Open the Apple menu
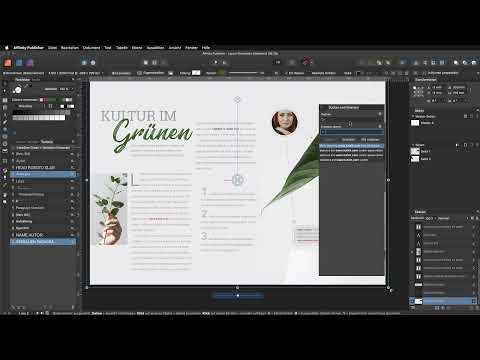The width and height of the screenshot is (480, 360). pyautogui.click(x=6, y=48)
